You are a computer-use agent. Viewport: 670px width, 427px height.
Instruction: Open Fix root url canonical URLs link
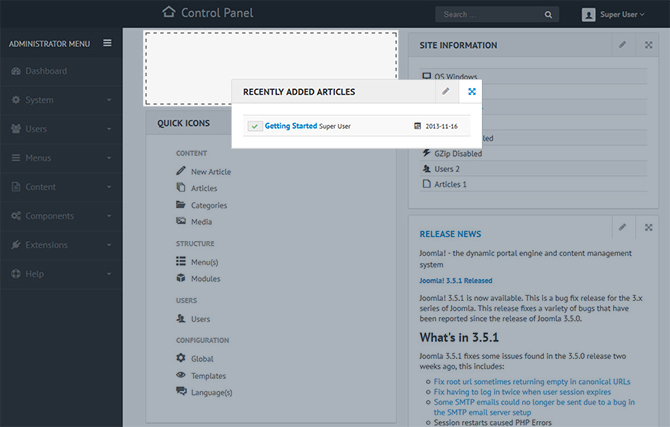tap(532, 381)
